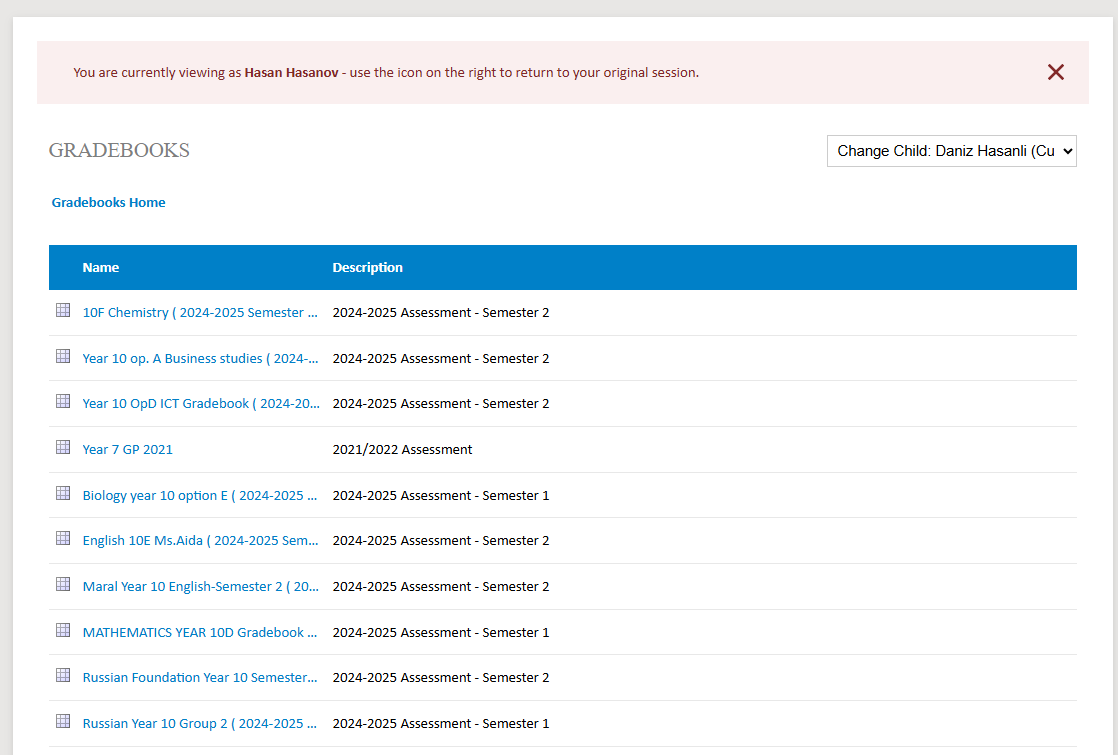1118x755 pixels.
Task: Click the grid icon beside Year 7 GP 2021
Action: 63,448
